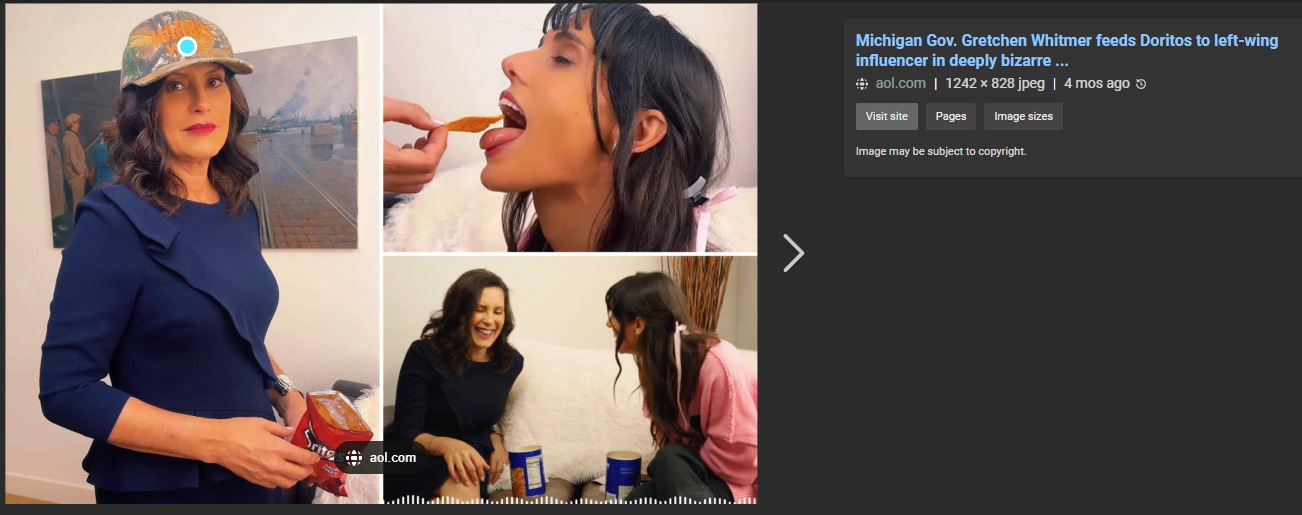Screen dimensions: 1302x515
Task: Click the globe icon on the image's aol.com badge
Action: (x=354, y=457)
